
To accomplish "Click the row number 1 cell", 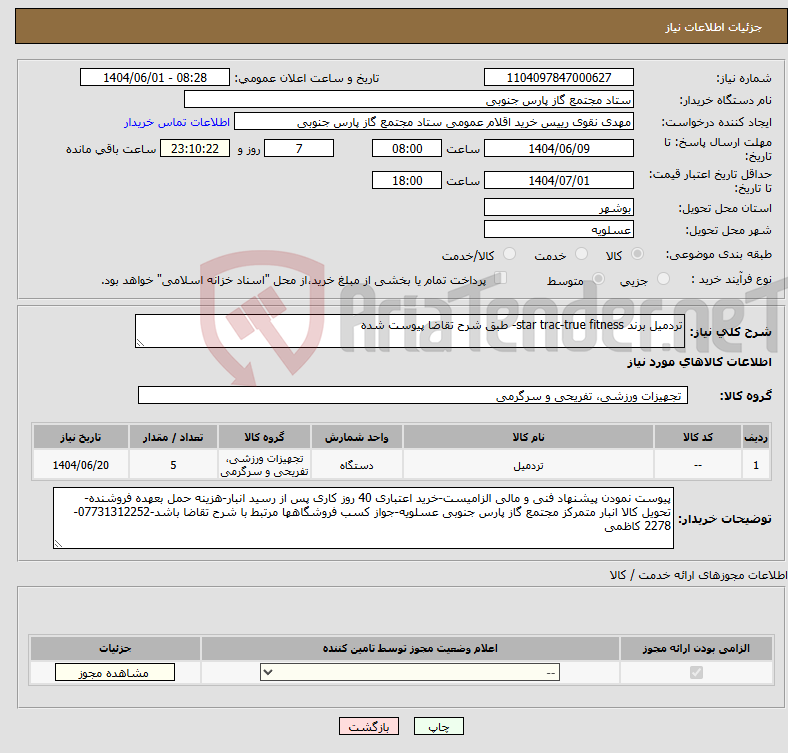I will pyautogui.click(x=756, y=465).
